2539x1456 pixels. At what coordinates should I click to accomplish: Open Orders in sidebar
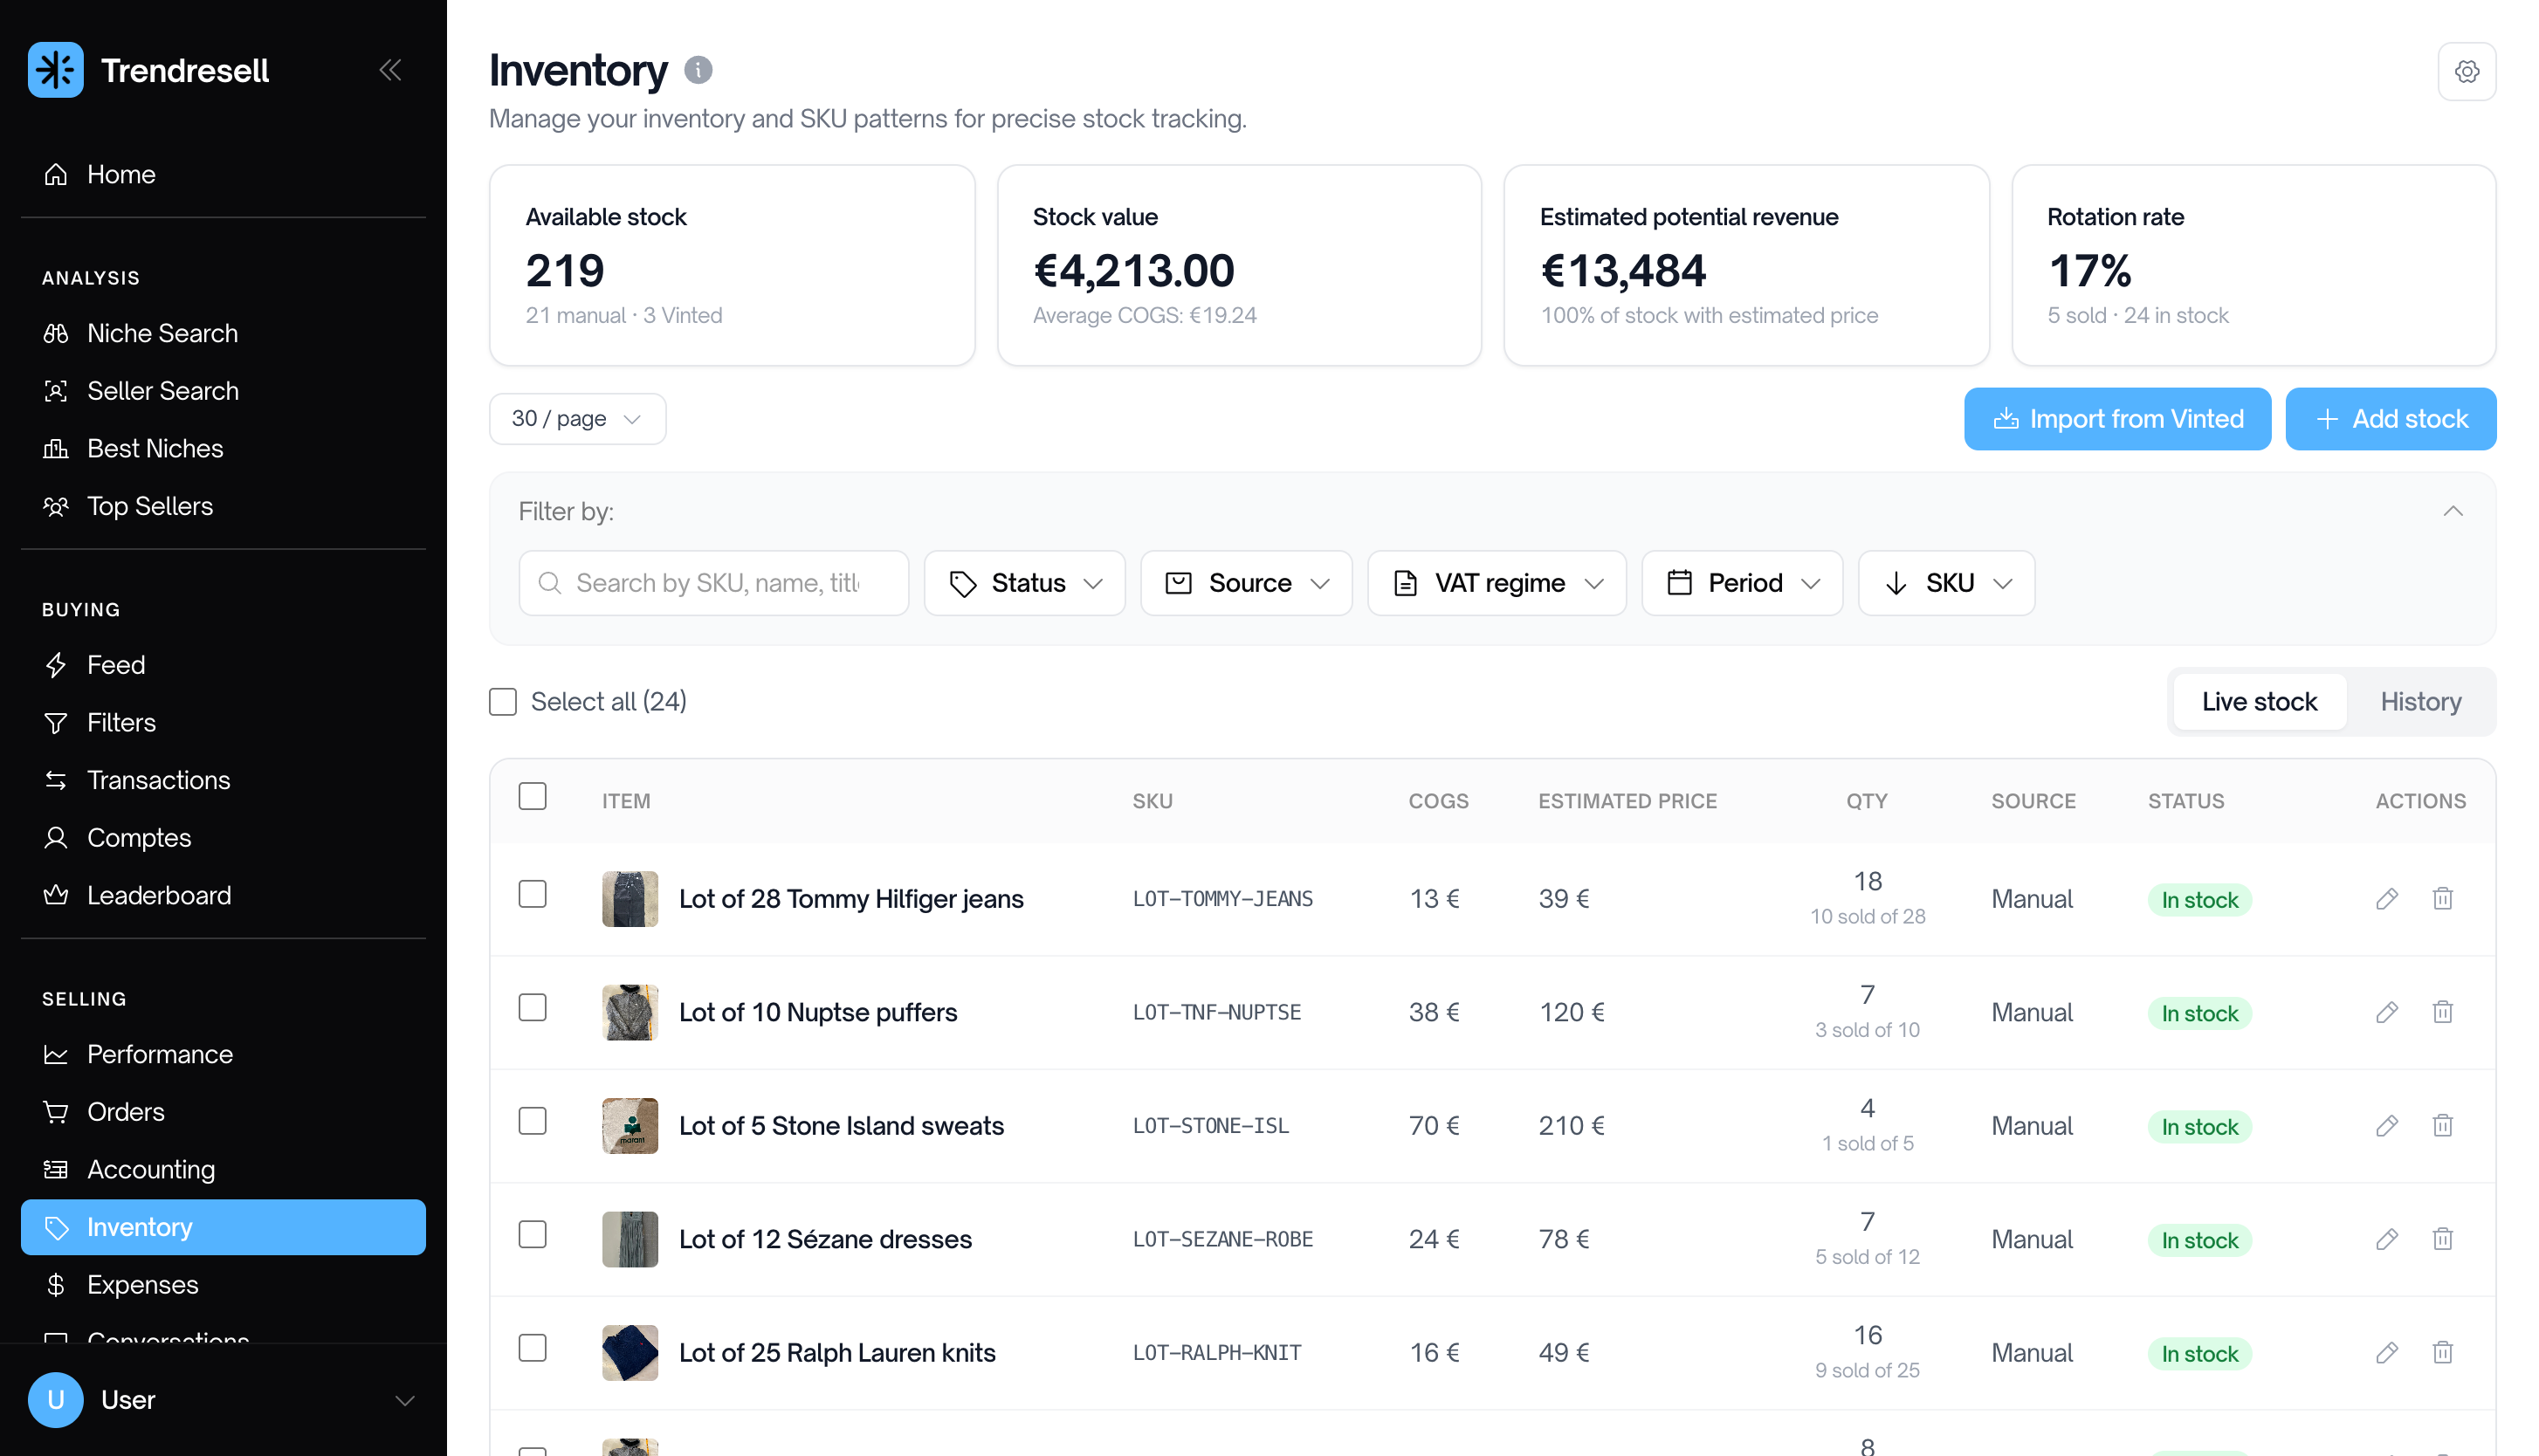[223, 1111]
